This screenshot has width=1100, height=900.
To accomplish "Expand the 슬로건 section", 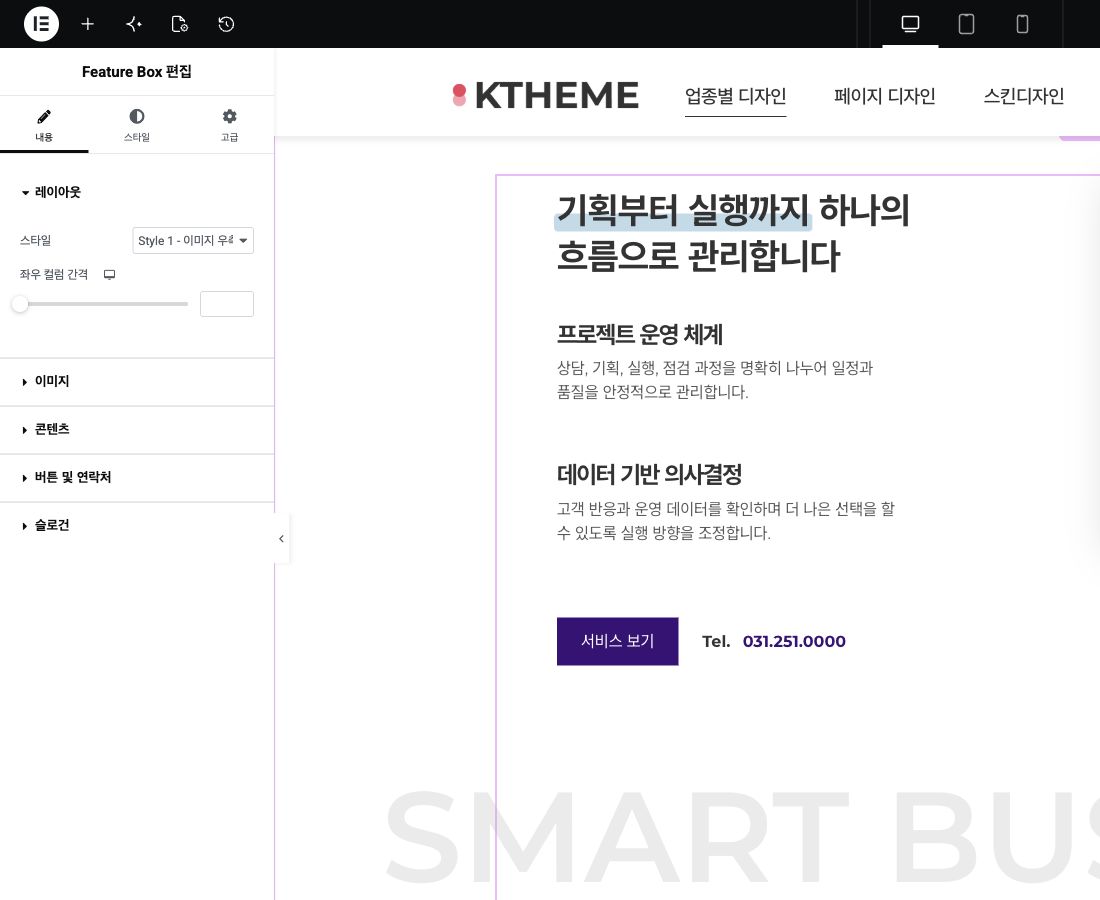I will (137, 525).
